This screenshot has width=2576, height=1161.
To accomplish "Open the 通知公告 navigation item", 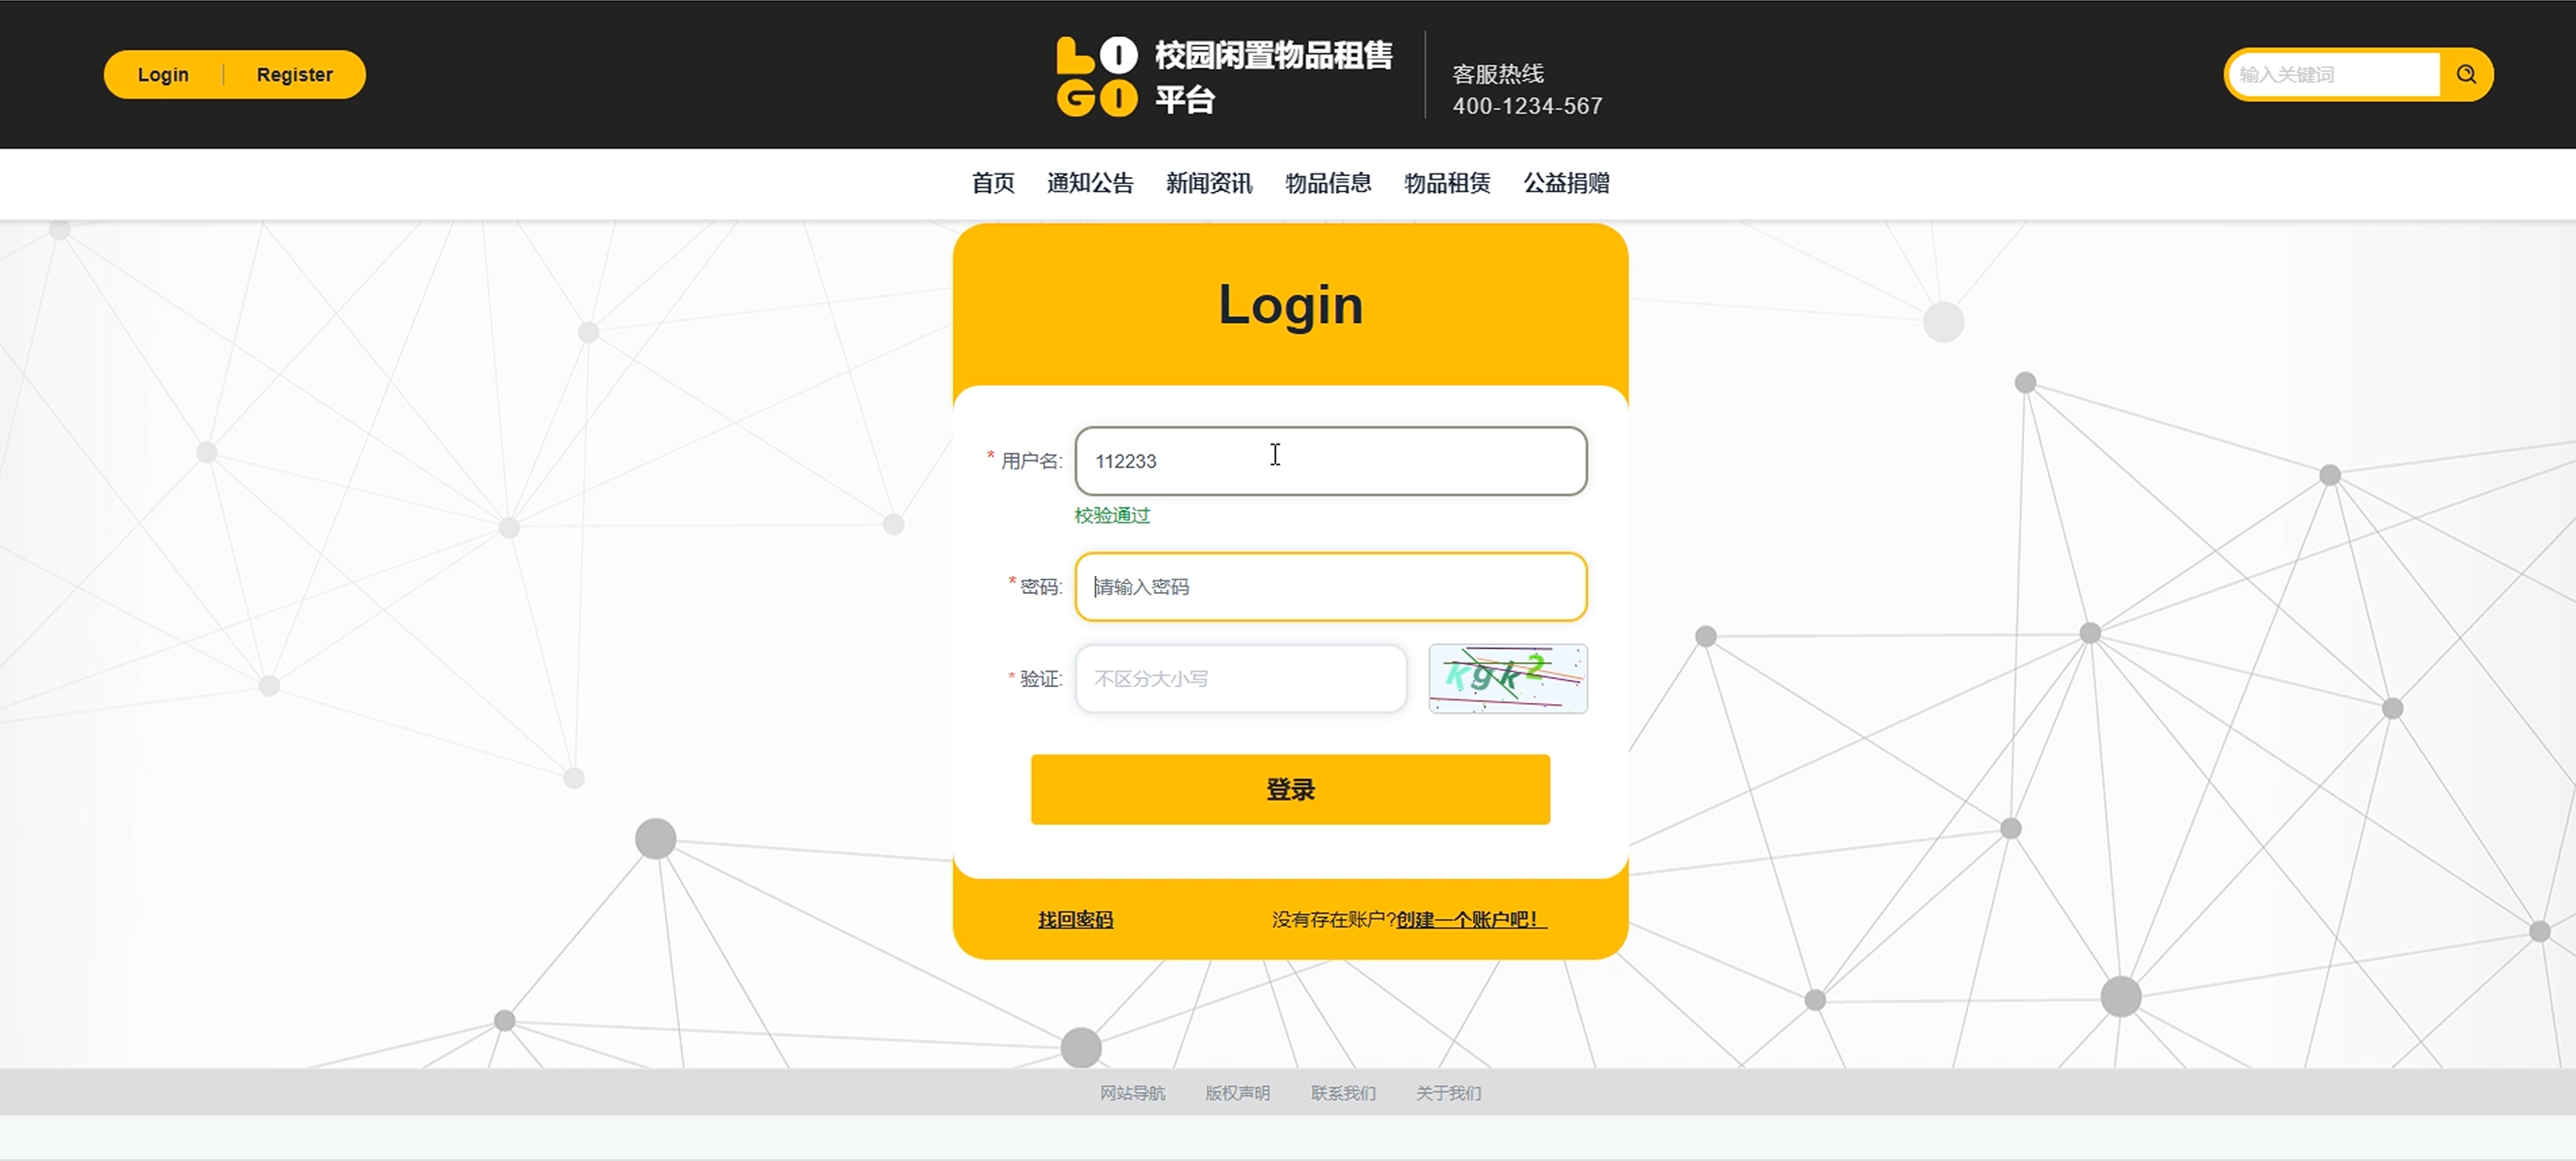I will [1089, 183].
